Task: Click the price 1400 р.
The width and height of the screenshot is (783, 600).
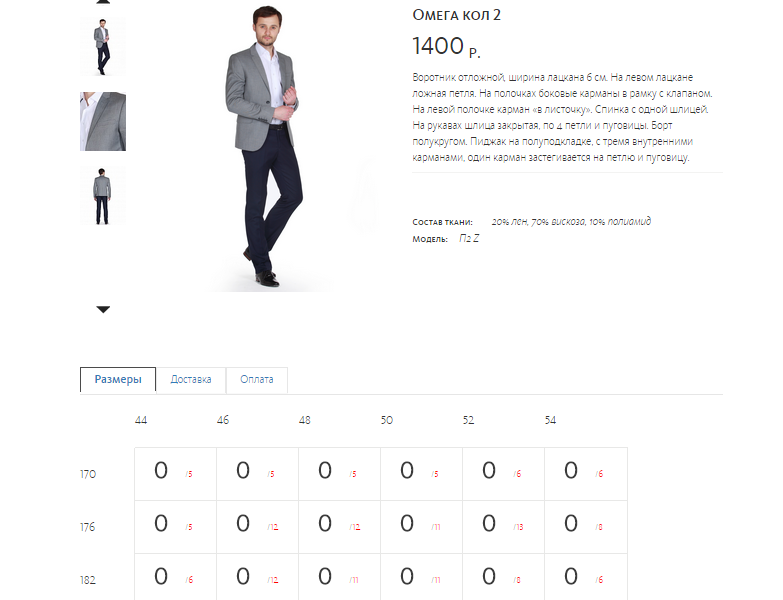Action: point(446,46)
